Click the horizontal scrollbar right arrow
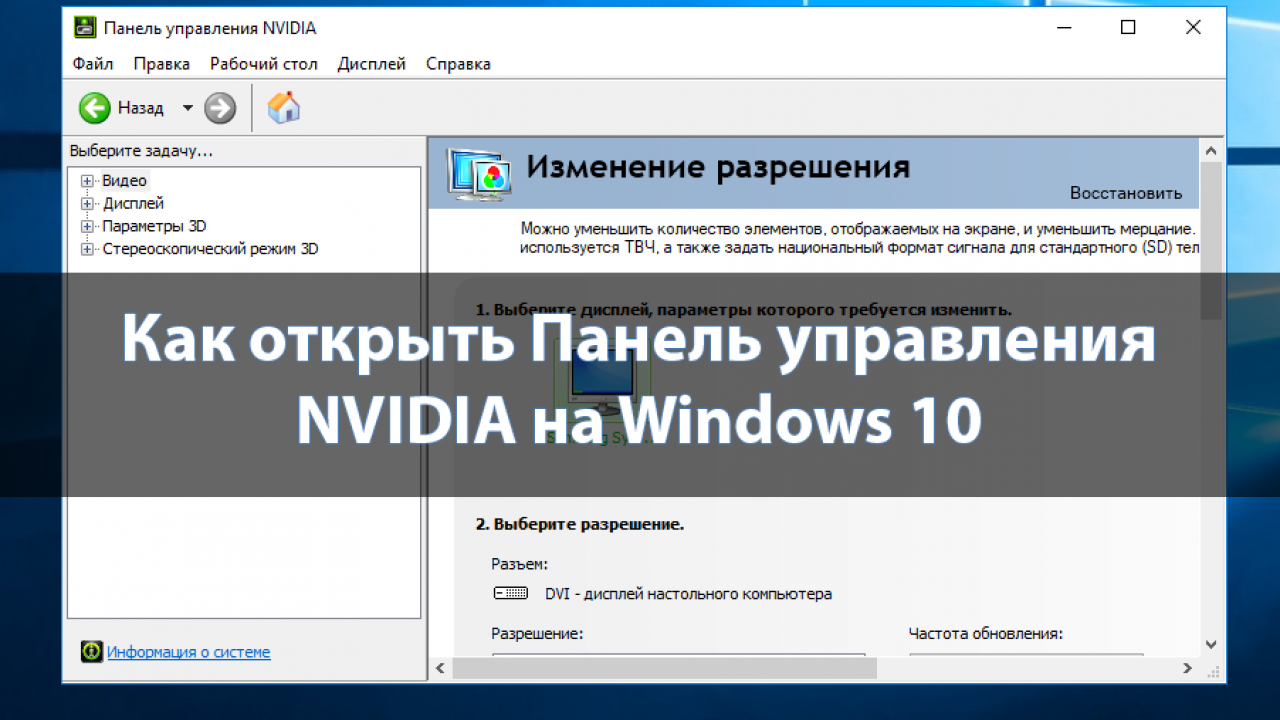The image size is (1280, 720). (x=1187, y=667)
